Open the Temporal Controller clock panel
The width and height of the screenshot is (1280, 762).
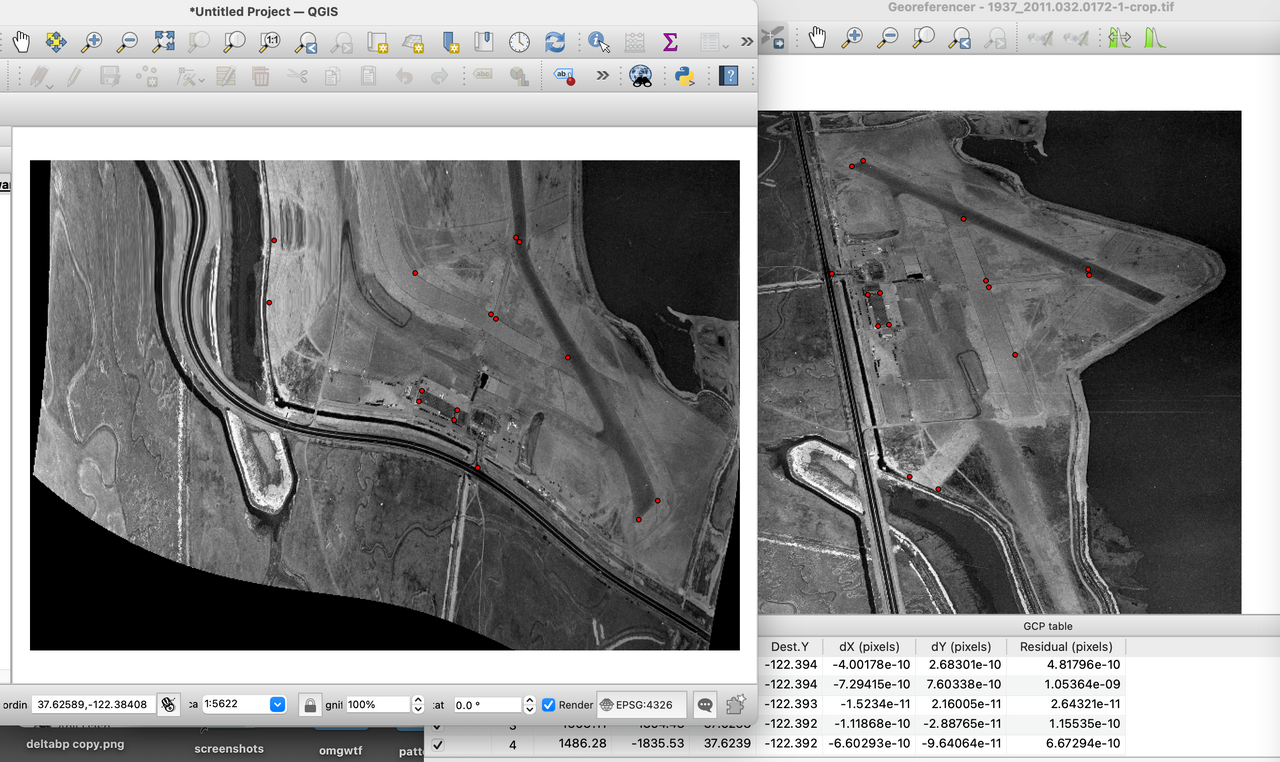click(520, 42)
